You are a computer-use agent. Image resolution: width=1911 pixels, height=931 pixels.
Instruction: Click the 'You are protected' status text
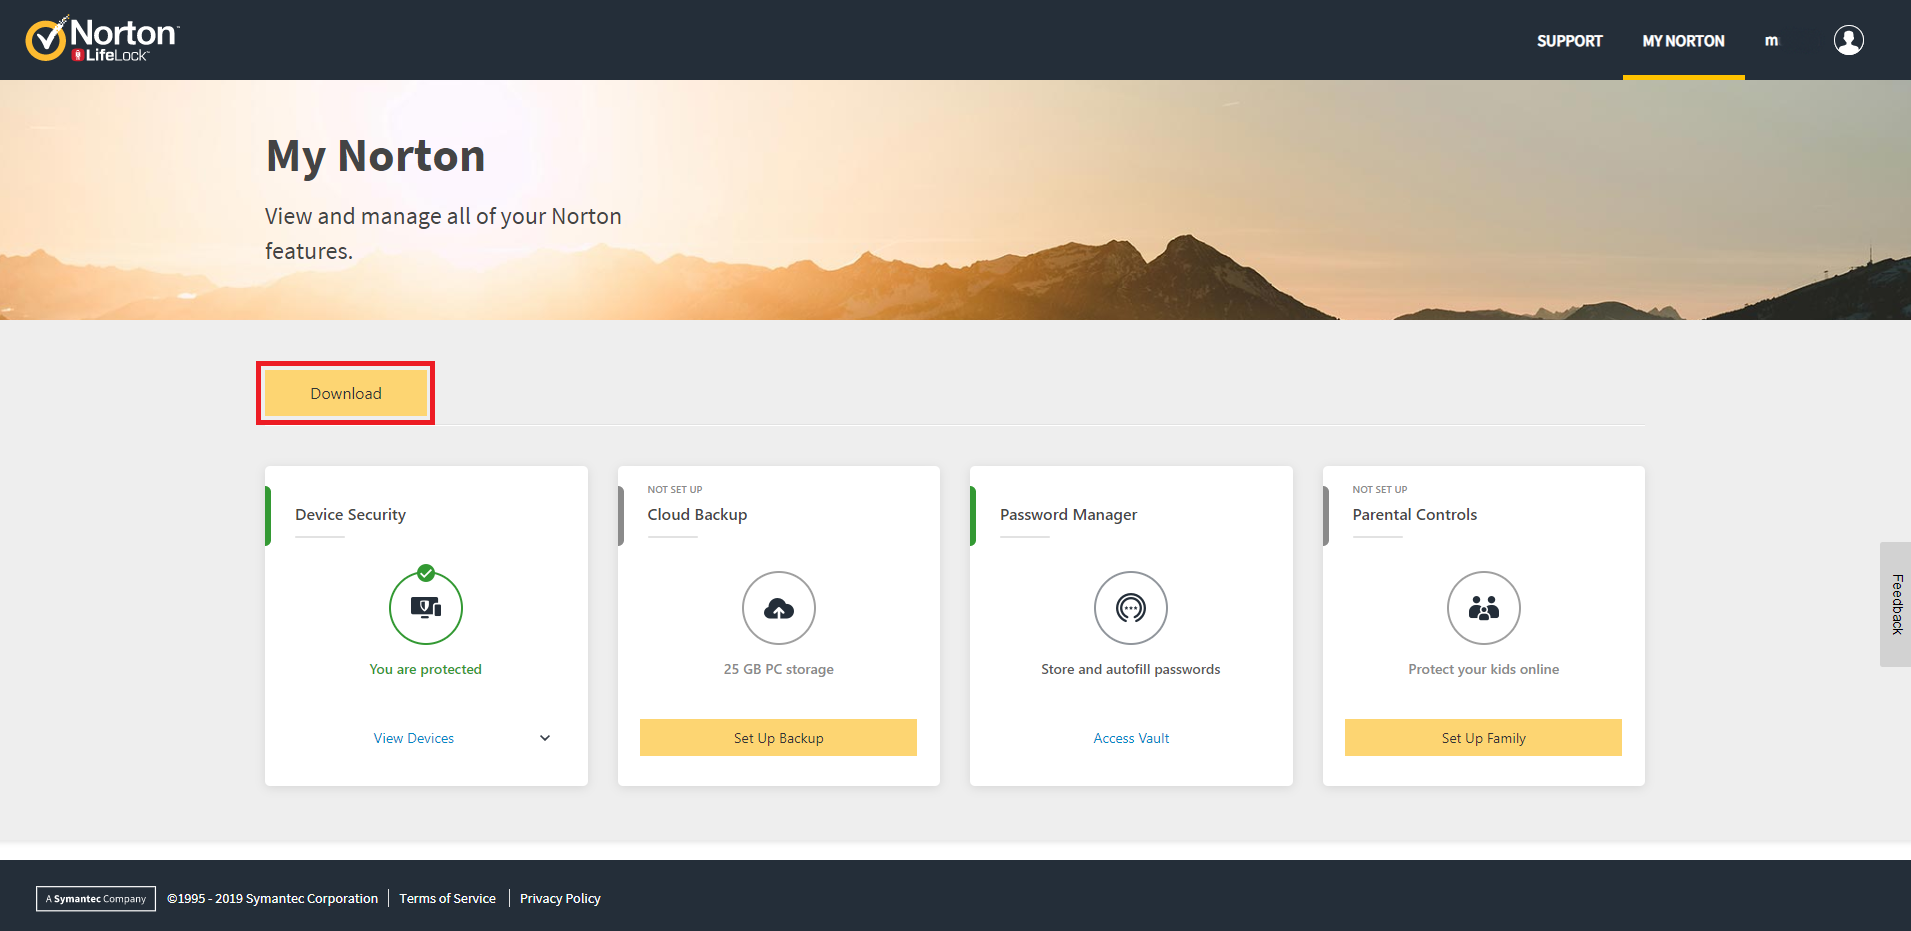coord(426,669)
